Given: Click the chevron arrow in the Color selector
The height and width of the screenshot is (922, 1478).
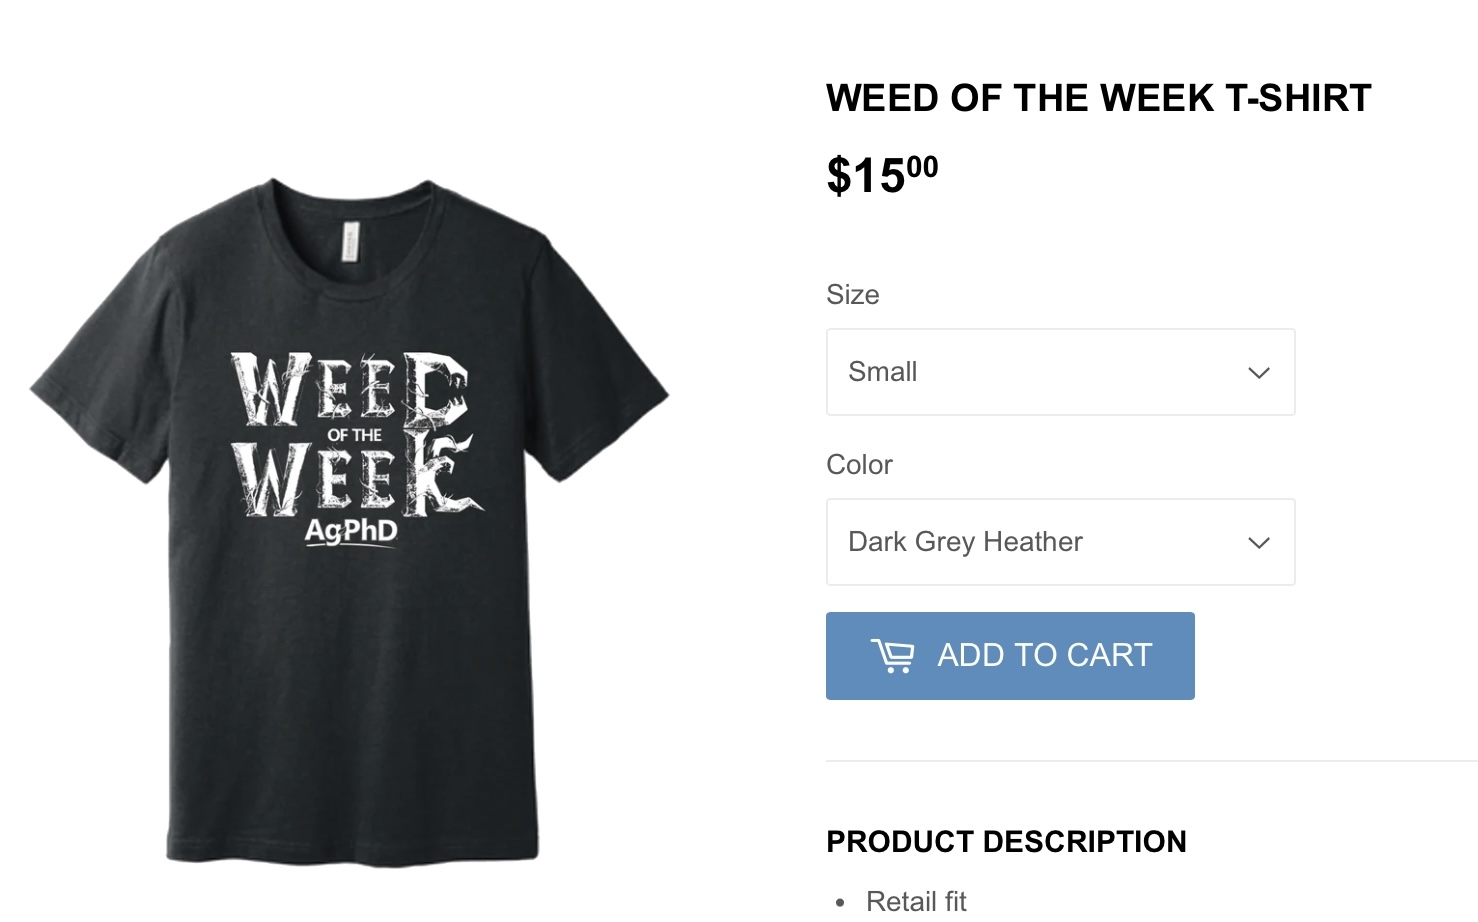Looking at the screenshot, I should (x=1258, y=543).
